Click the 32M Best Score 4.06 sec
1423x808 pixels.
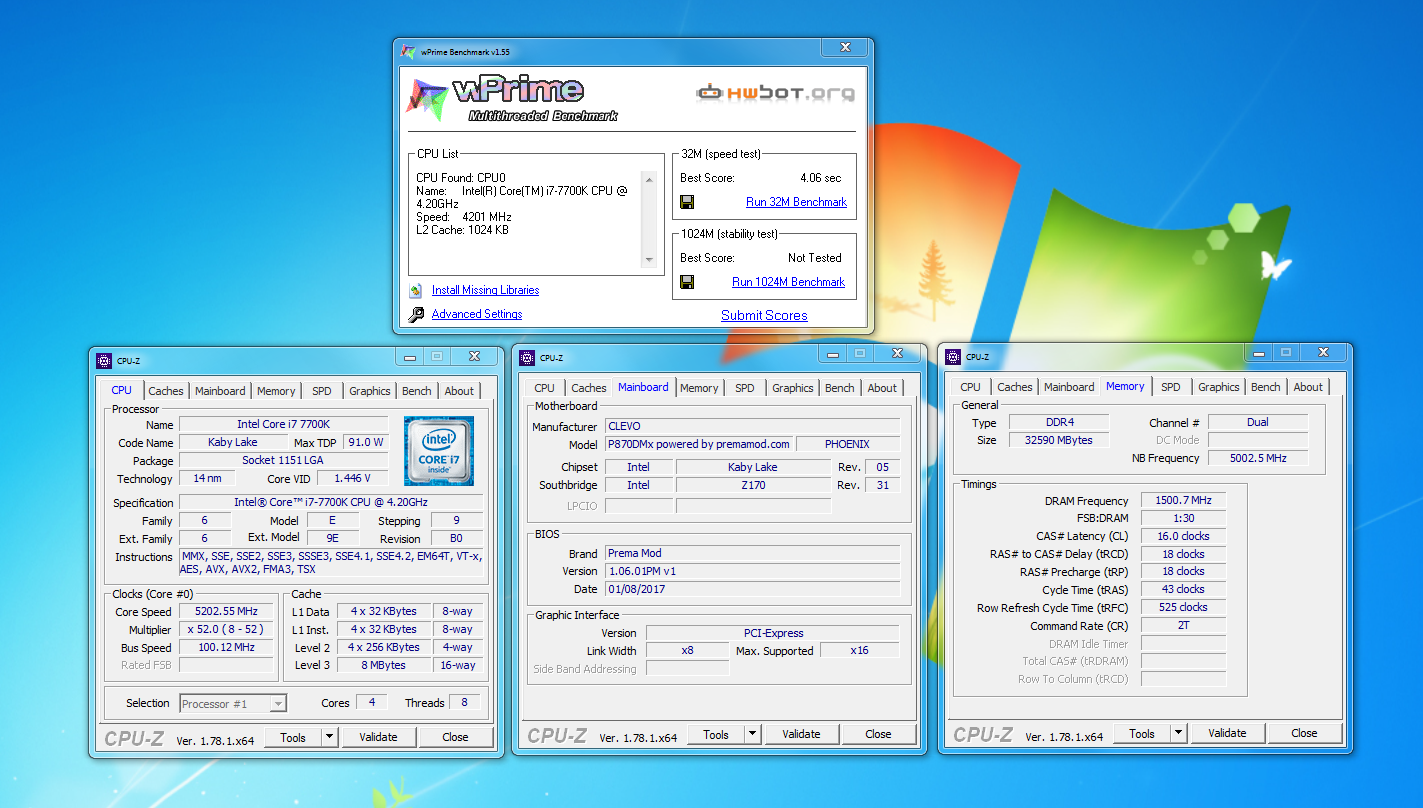pos(821,178)
